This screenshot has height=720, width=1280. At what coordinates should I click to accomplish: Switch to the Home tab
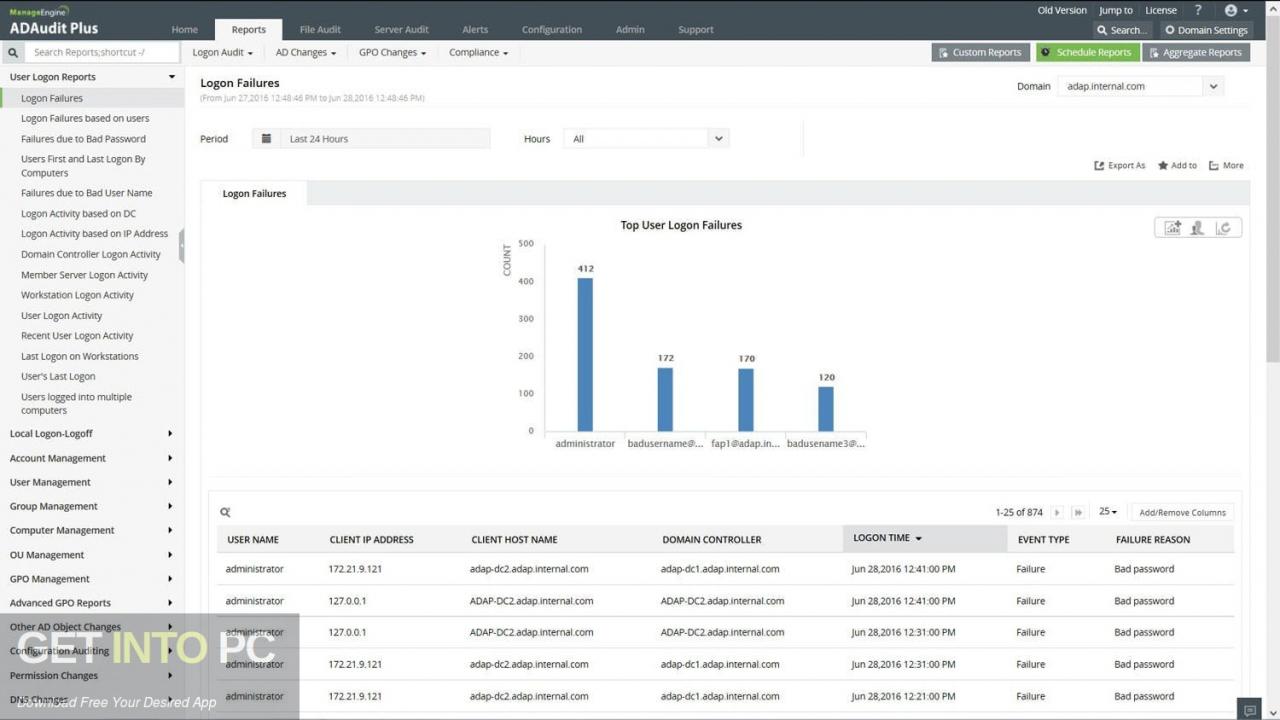(x=184, y=30)
